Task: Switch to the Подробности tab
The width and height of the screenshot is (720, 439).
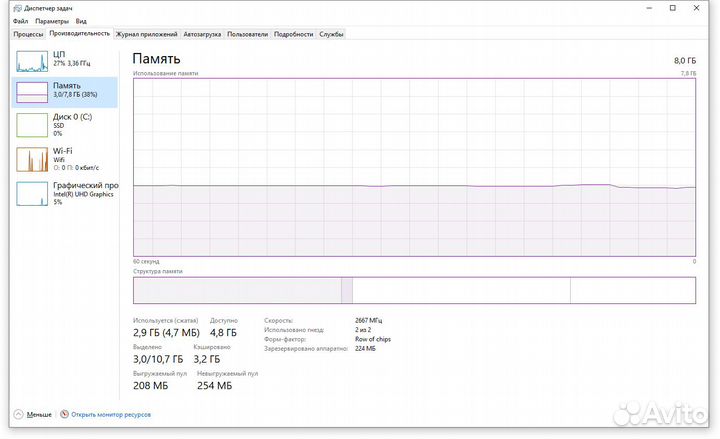Action: click(293, 34)
